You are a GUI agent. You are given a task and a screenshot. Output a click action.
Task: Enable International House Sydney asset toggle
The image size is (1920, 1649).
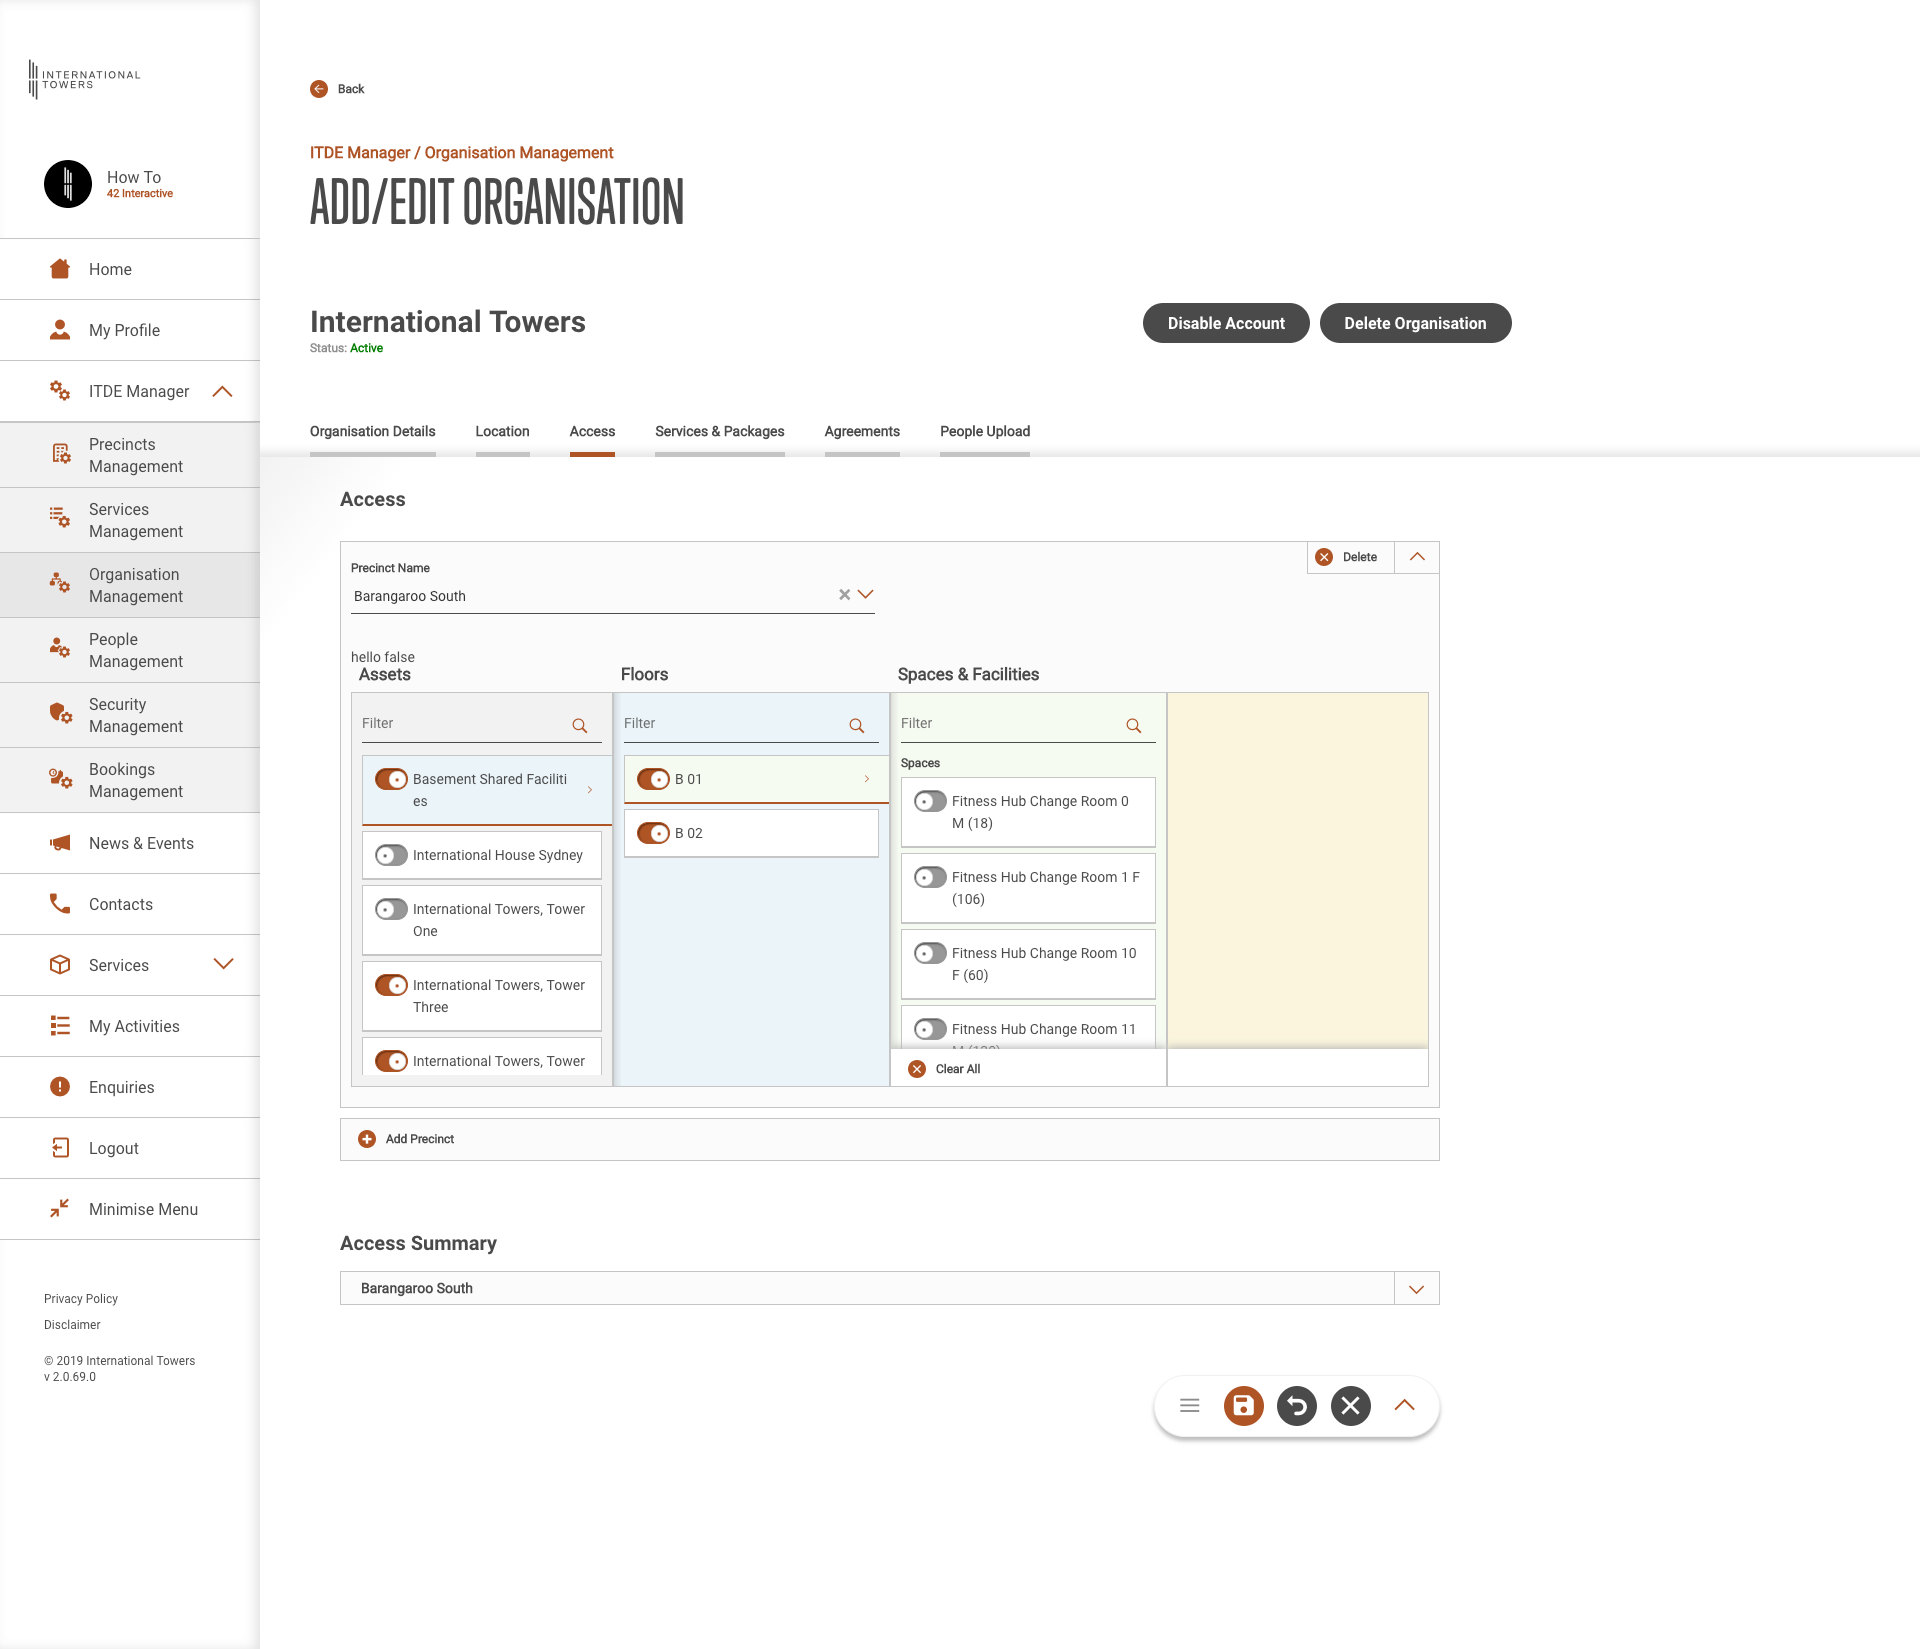[391, 855]
